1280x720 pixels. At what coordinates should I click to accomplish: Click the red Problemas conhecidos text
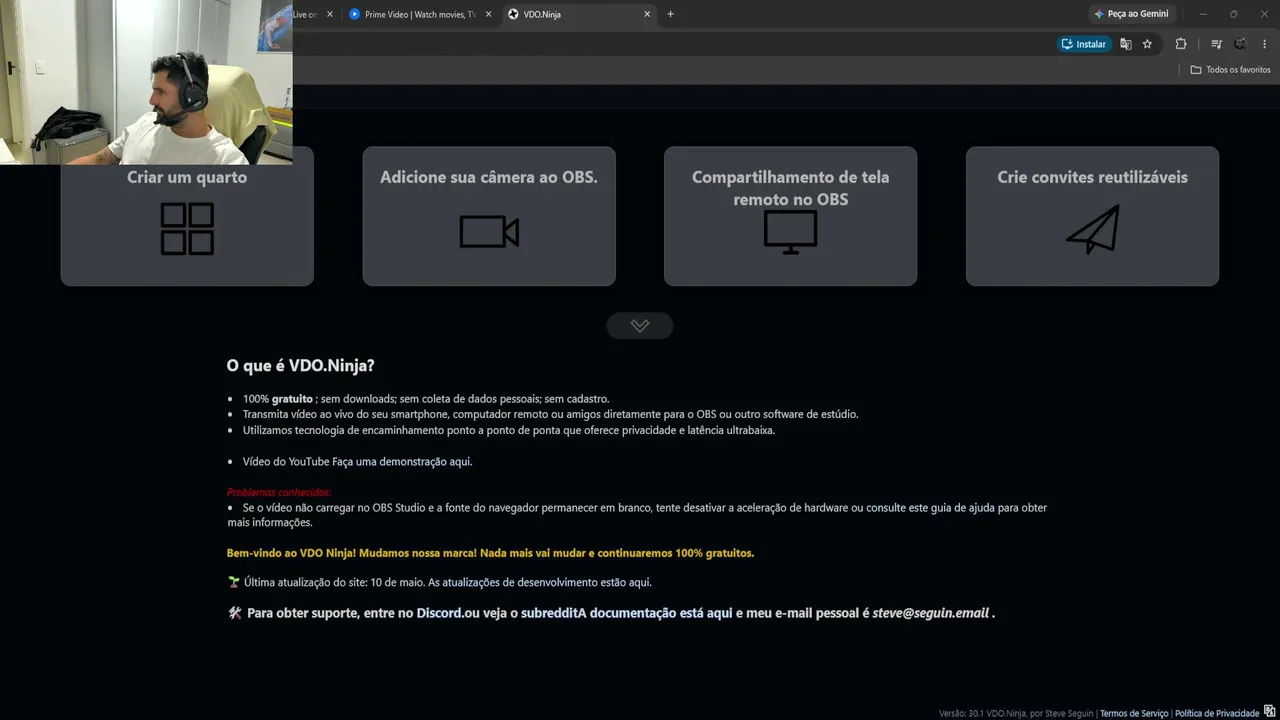click(x=279, y=492)
